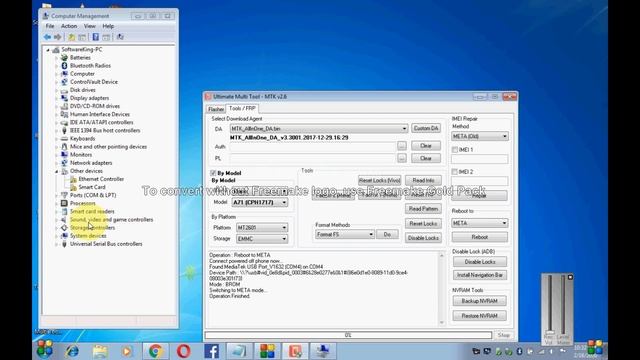Click the blue Help icon in Computer Management toolbar
The height and width of the screenshot is (360, 640).
pyautogui.click(x=96, y=37)
